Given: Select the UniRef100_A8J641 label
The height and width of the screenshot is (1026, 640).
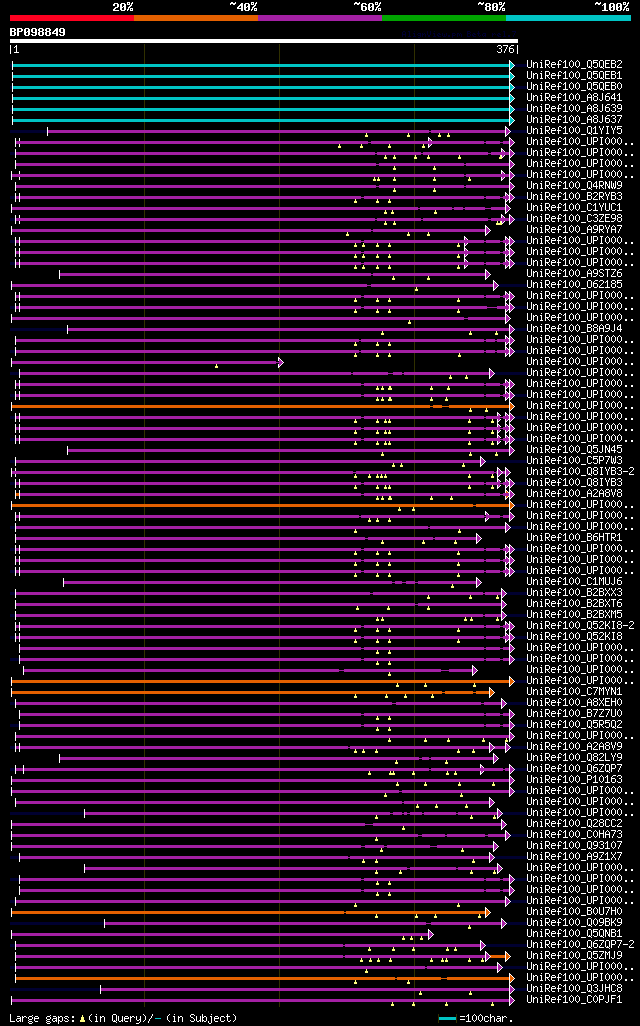Looking at the screenshot, I should tap(574, 97).
